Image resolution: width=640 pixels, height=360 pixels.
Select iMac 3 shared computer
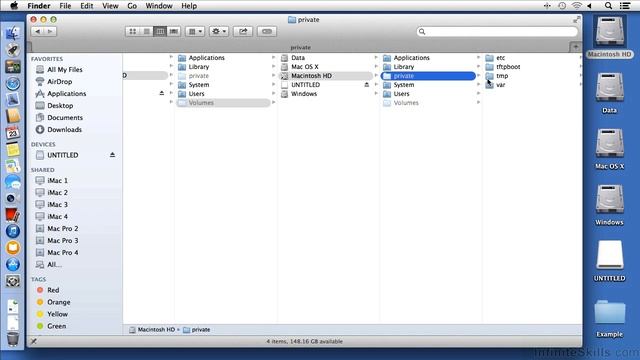click(58, 204)
